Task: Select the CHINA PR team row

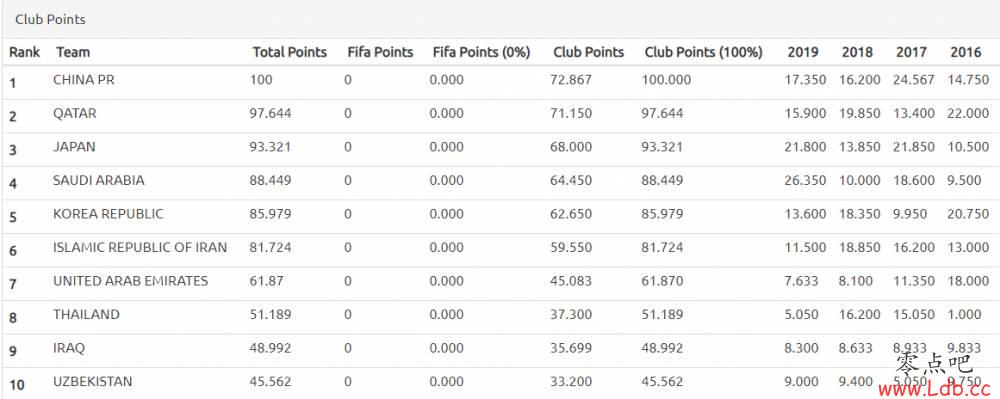Action: tap(500, 82)
